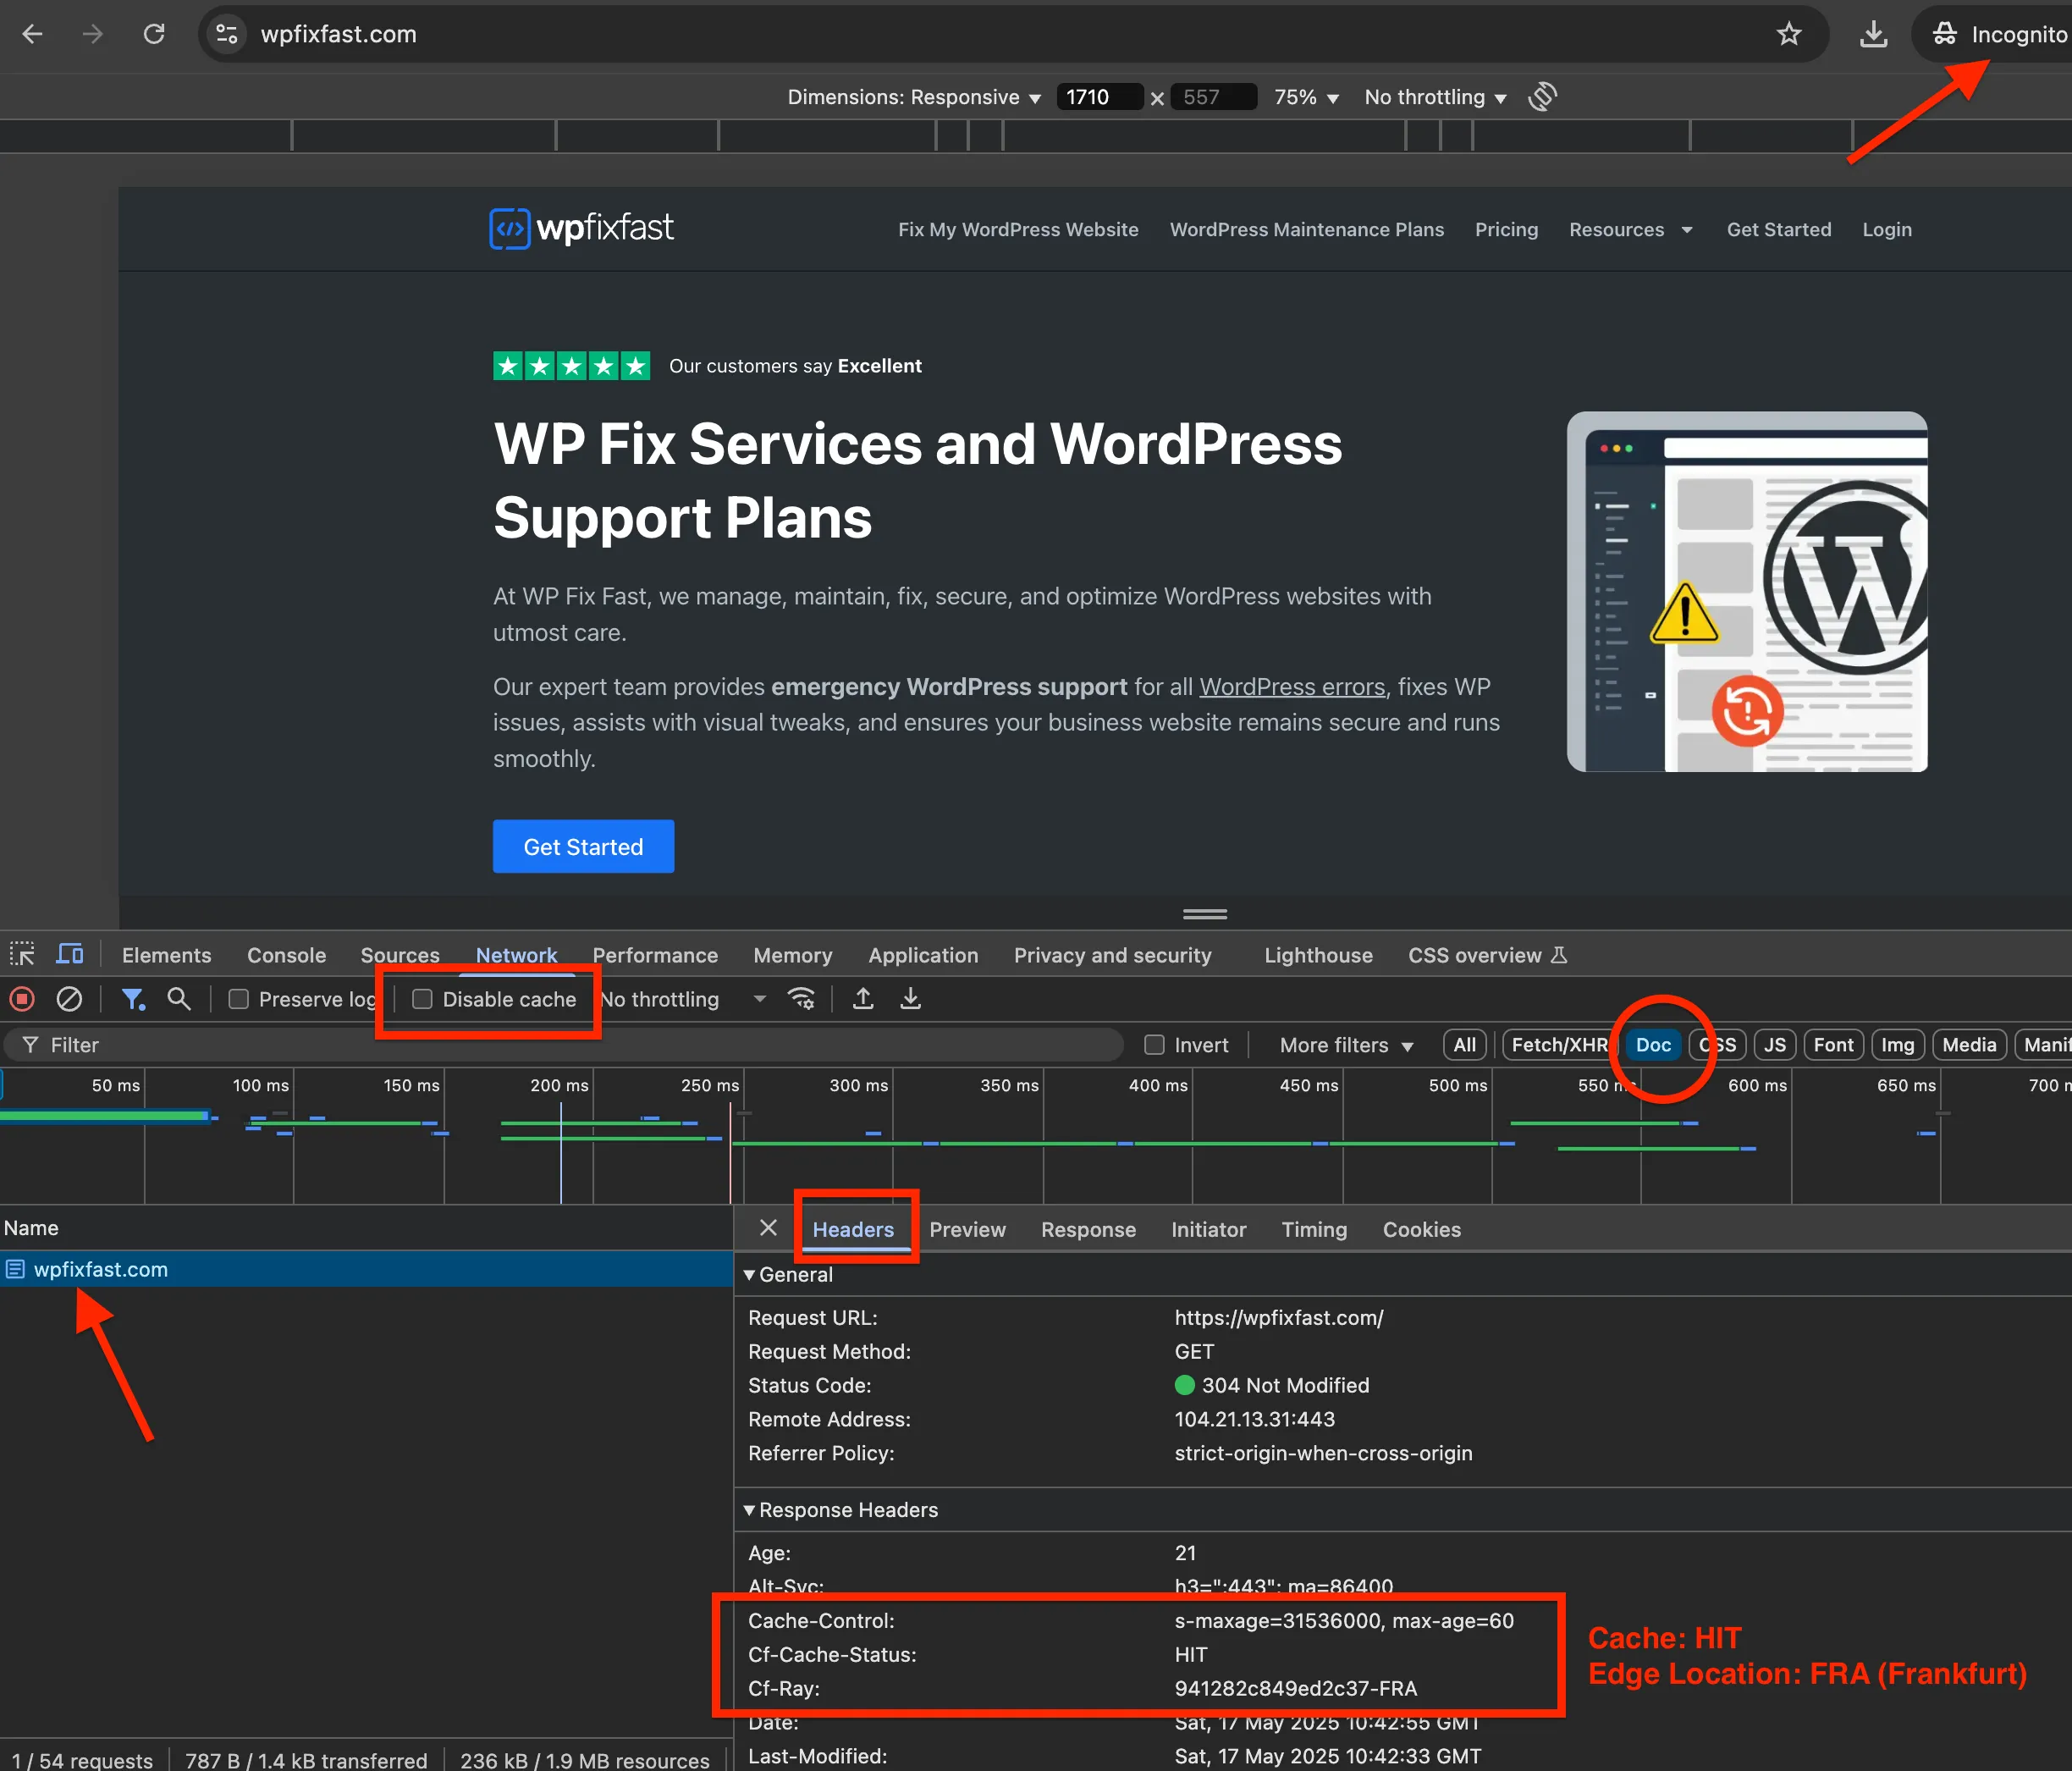Open the Dimensions: Responsive dropdown
The height and width of the screenshot is (1771, 2072).
click(x=913, y=97)
